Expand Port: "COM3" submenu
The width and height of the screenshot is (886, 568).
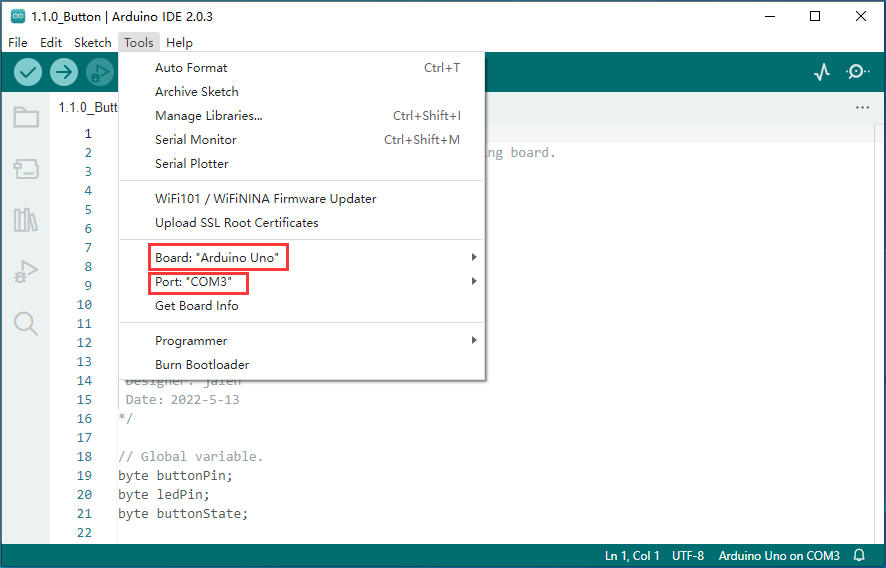coord(302,281)
